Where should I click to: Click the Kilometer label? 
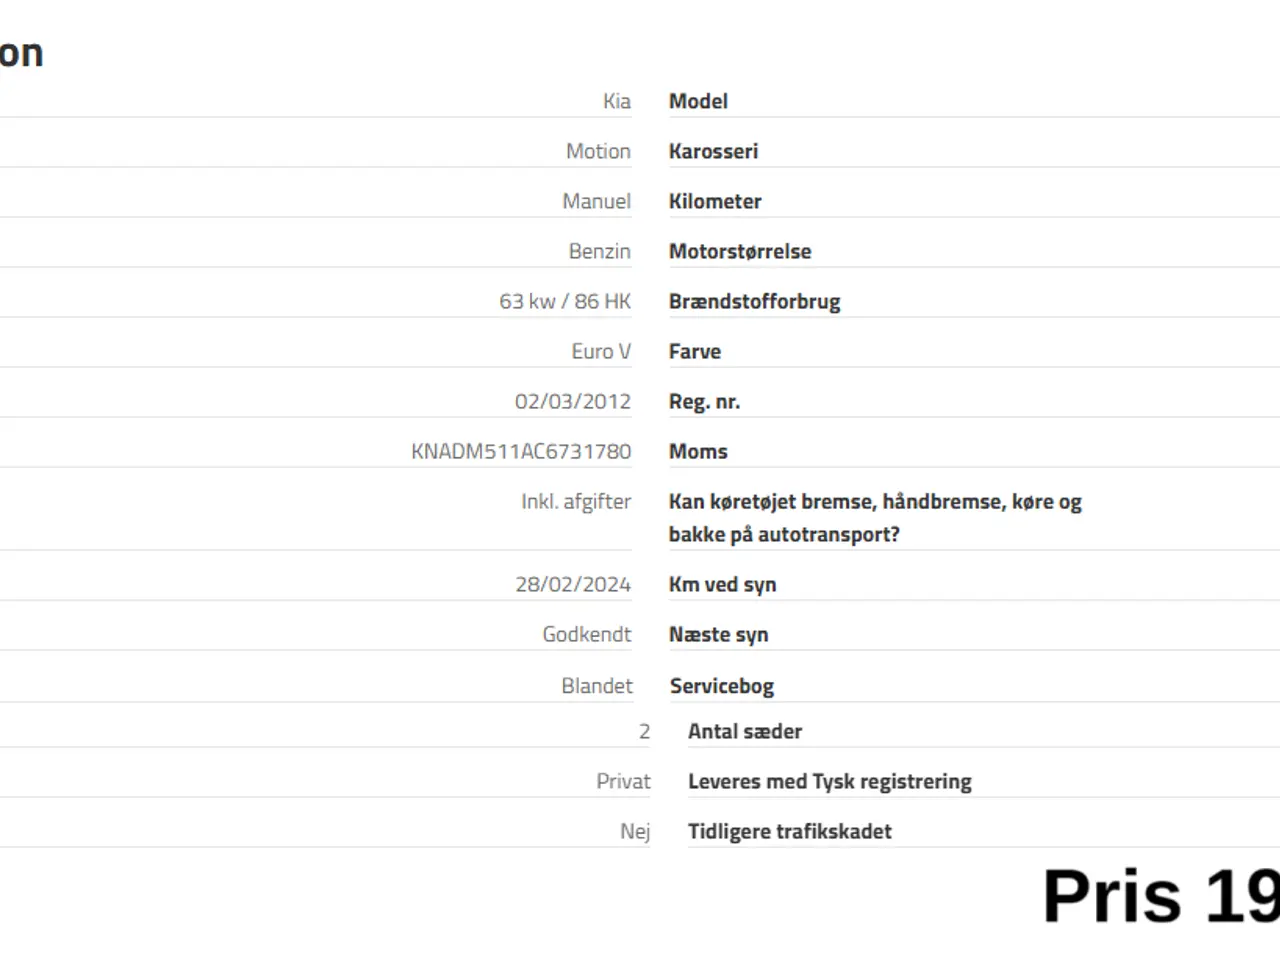coord(715,201)
